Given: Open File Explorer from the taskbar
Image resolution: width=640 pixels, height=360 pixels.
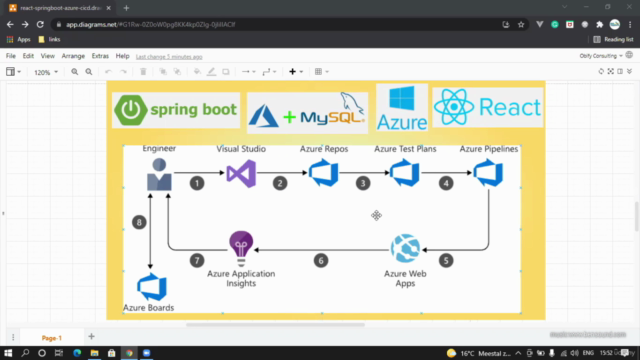Looking at the screenshot, I should (94, 353).
